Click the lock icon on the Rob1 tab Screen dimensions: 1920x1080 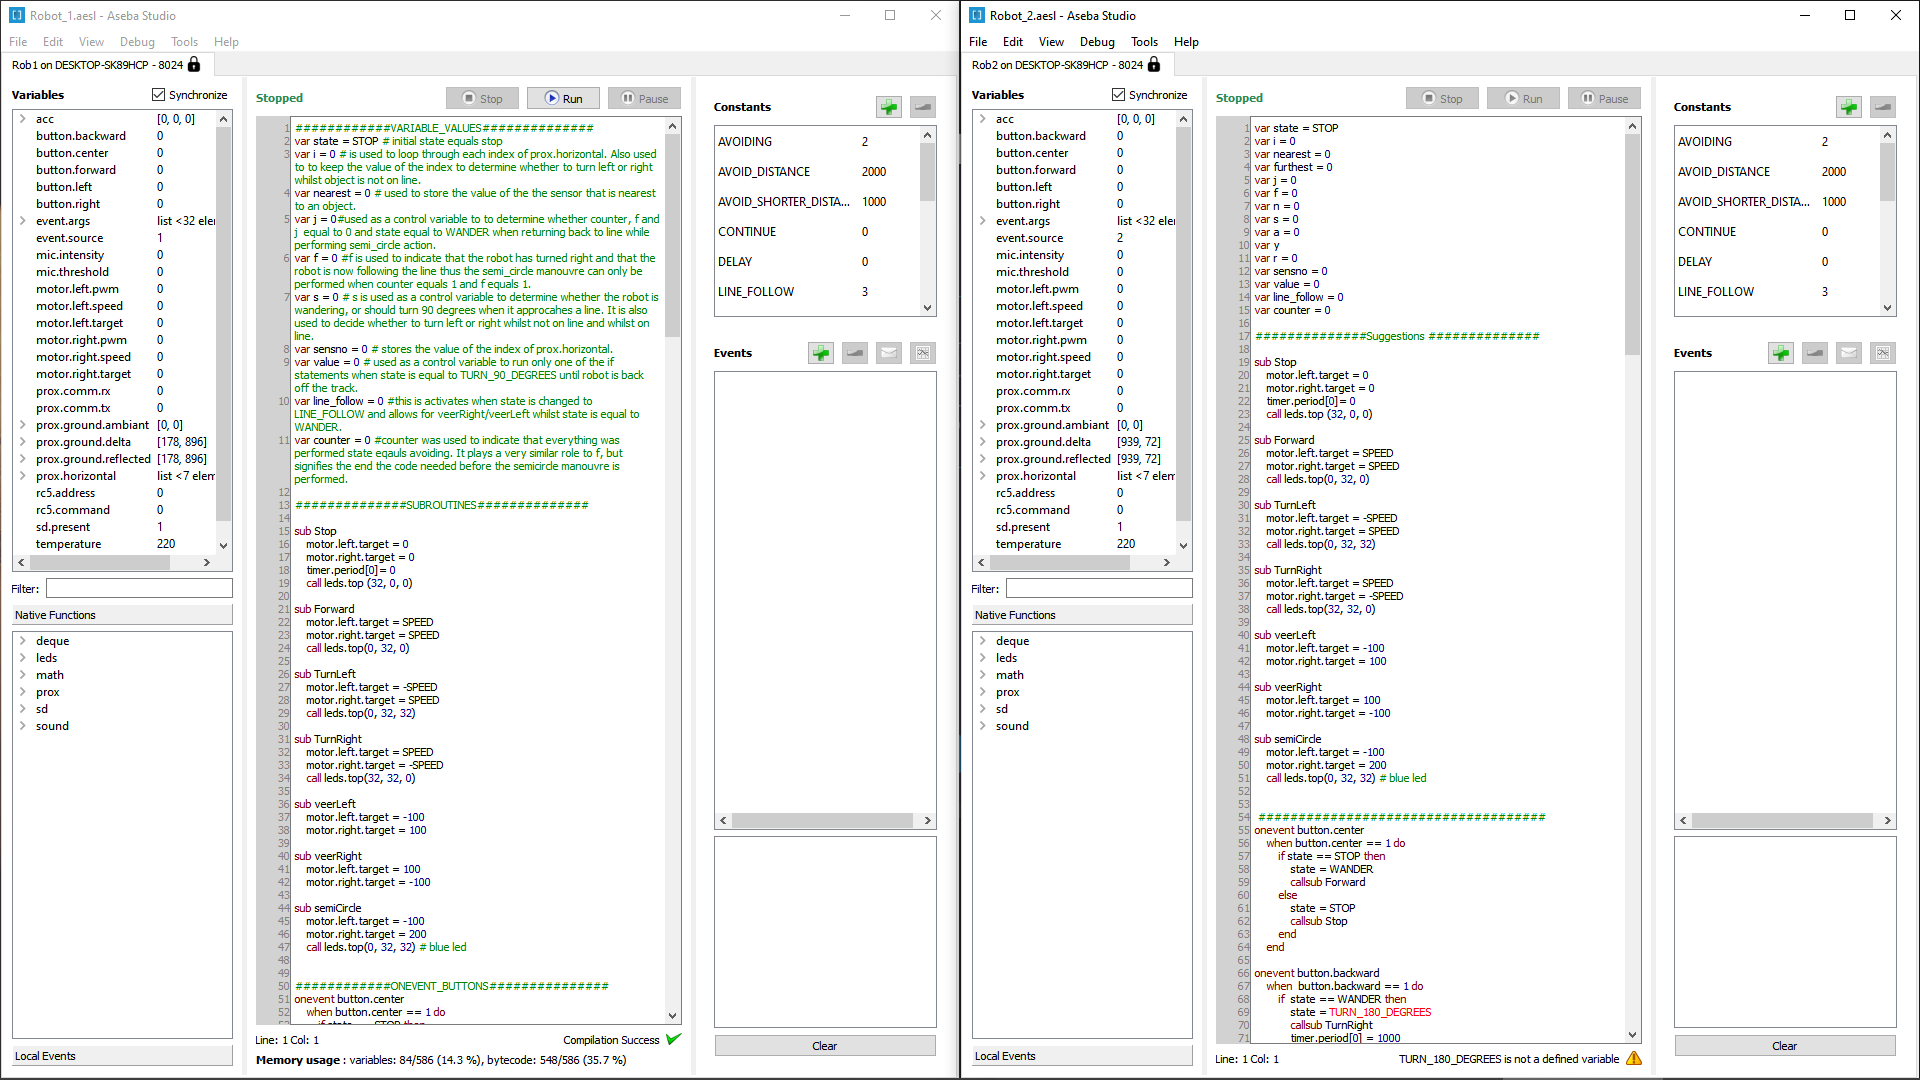pos(194,64)
